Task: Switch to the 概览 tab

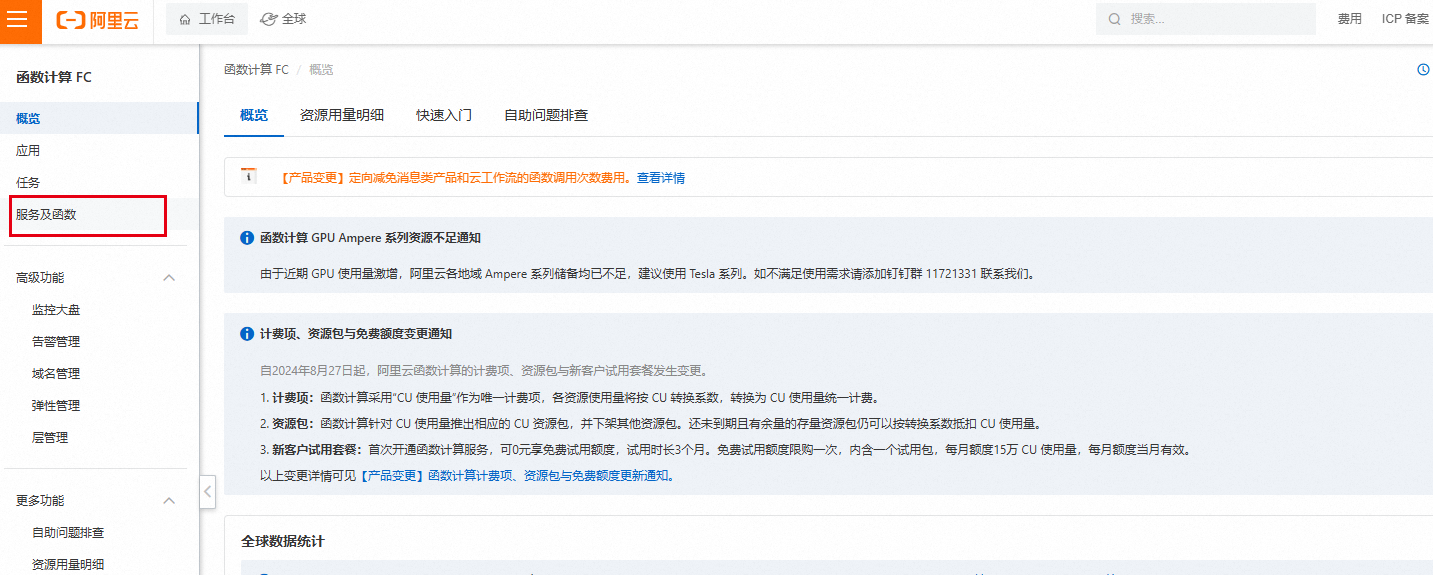Action: [254, 116]
